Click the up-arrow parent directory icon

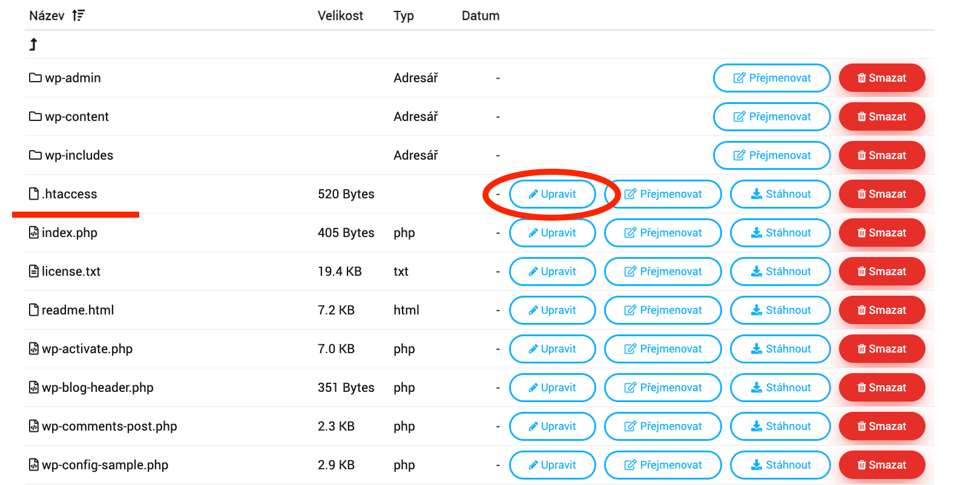(34, 44)
